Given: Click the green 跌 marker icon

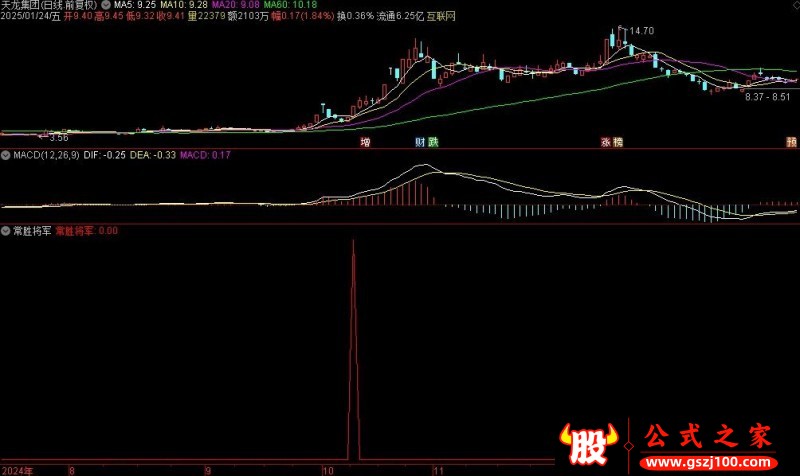Looking at the screenshot, I should pyautogui.click(x=433, y=142).
